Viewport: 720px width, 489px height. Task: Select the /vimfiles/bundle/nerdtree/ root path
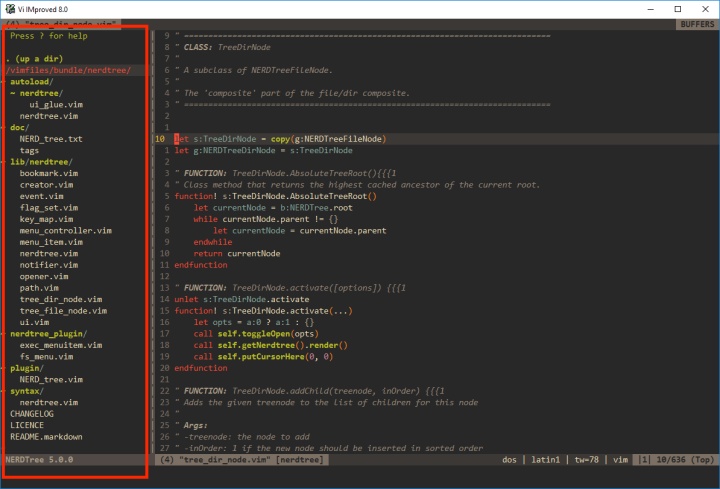coord(68,70)
